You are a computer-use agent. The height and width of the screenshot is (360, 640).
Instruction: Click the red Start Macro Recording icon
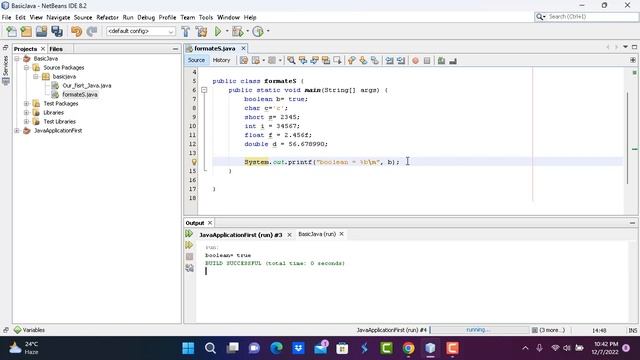coord(415,60)
